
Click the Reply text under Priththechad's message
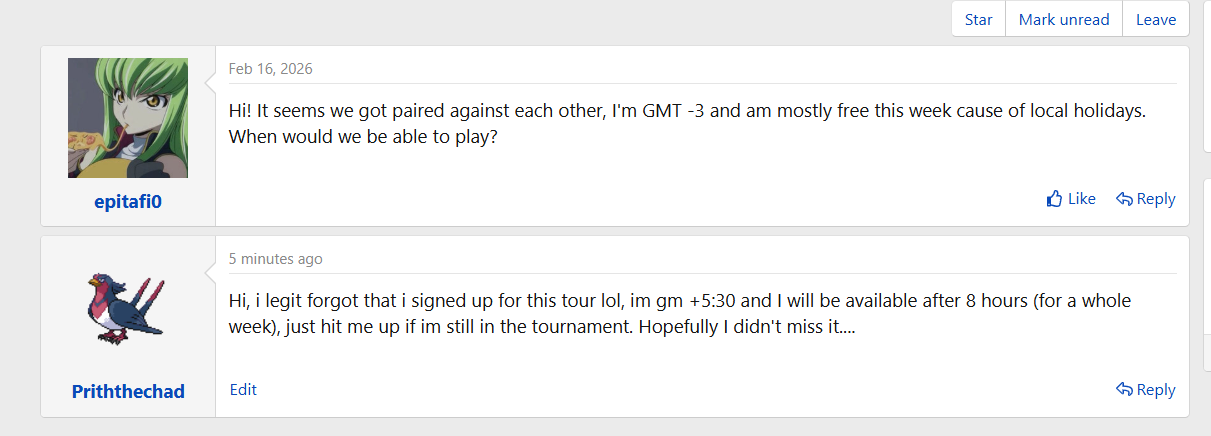pyautogui.click(x=1156, y=390)
